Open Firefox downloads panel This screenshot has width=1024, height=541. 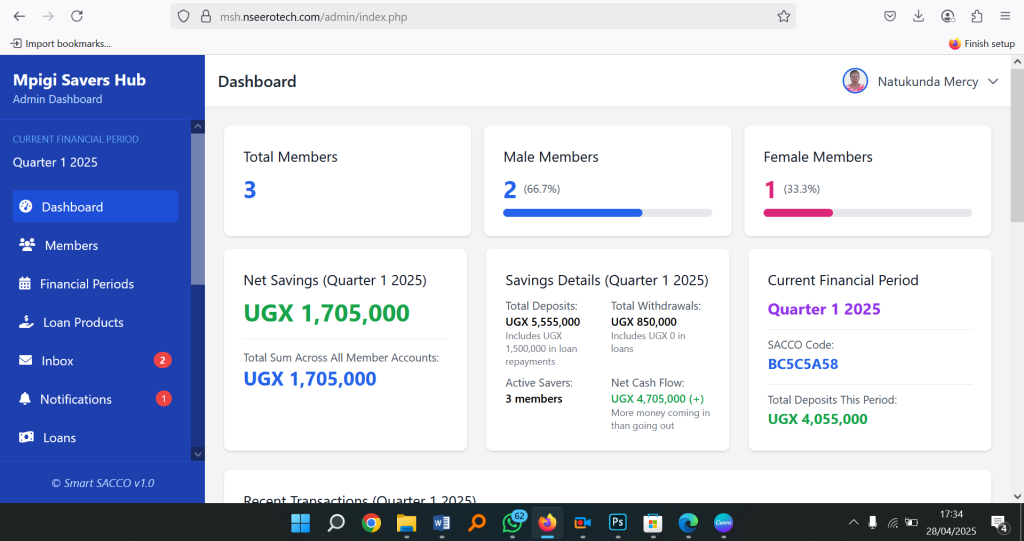pyautogui.click(x=918, y=16)
